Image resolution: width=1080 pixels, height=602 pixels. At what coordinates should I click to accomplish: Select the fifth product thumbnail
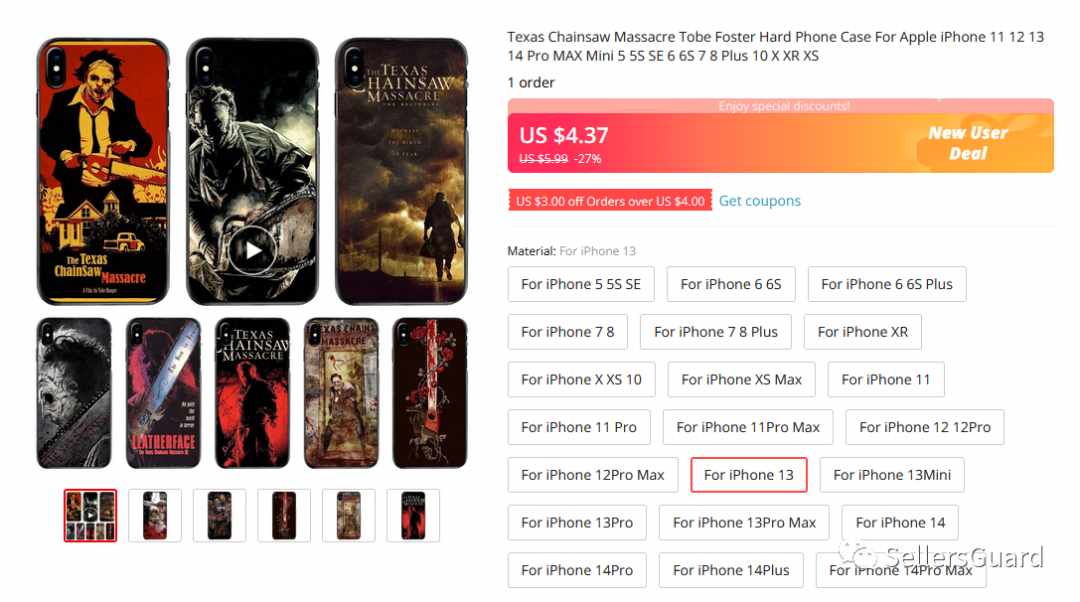349,515
